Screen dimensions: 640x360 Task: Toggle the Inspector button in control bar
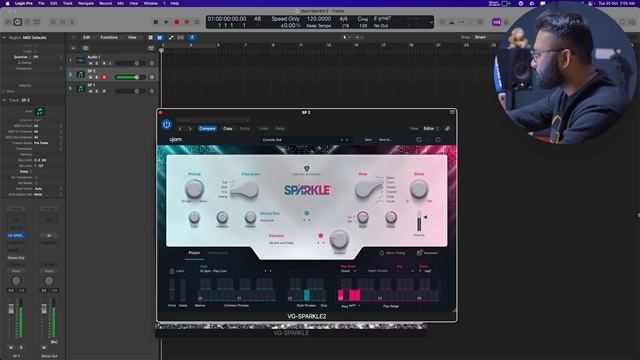[18, 22]
